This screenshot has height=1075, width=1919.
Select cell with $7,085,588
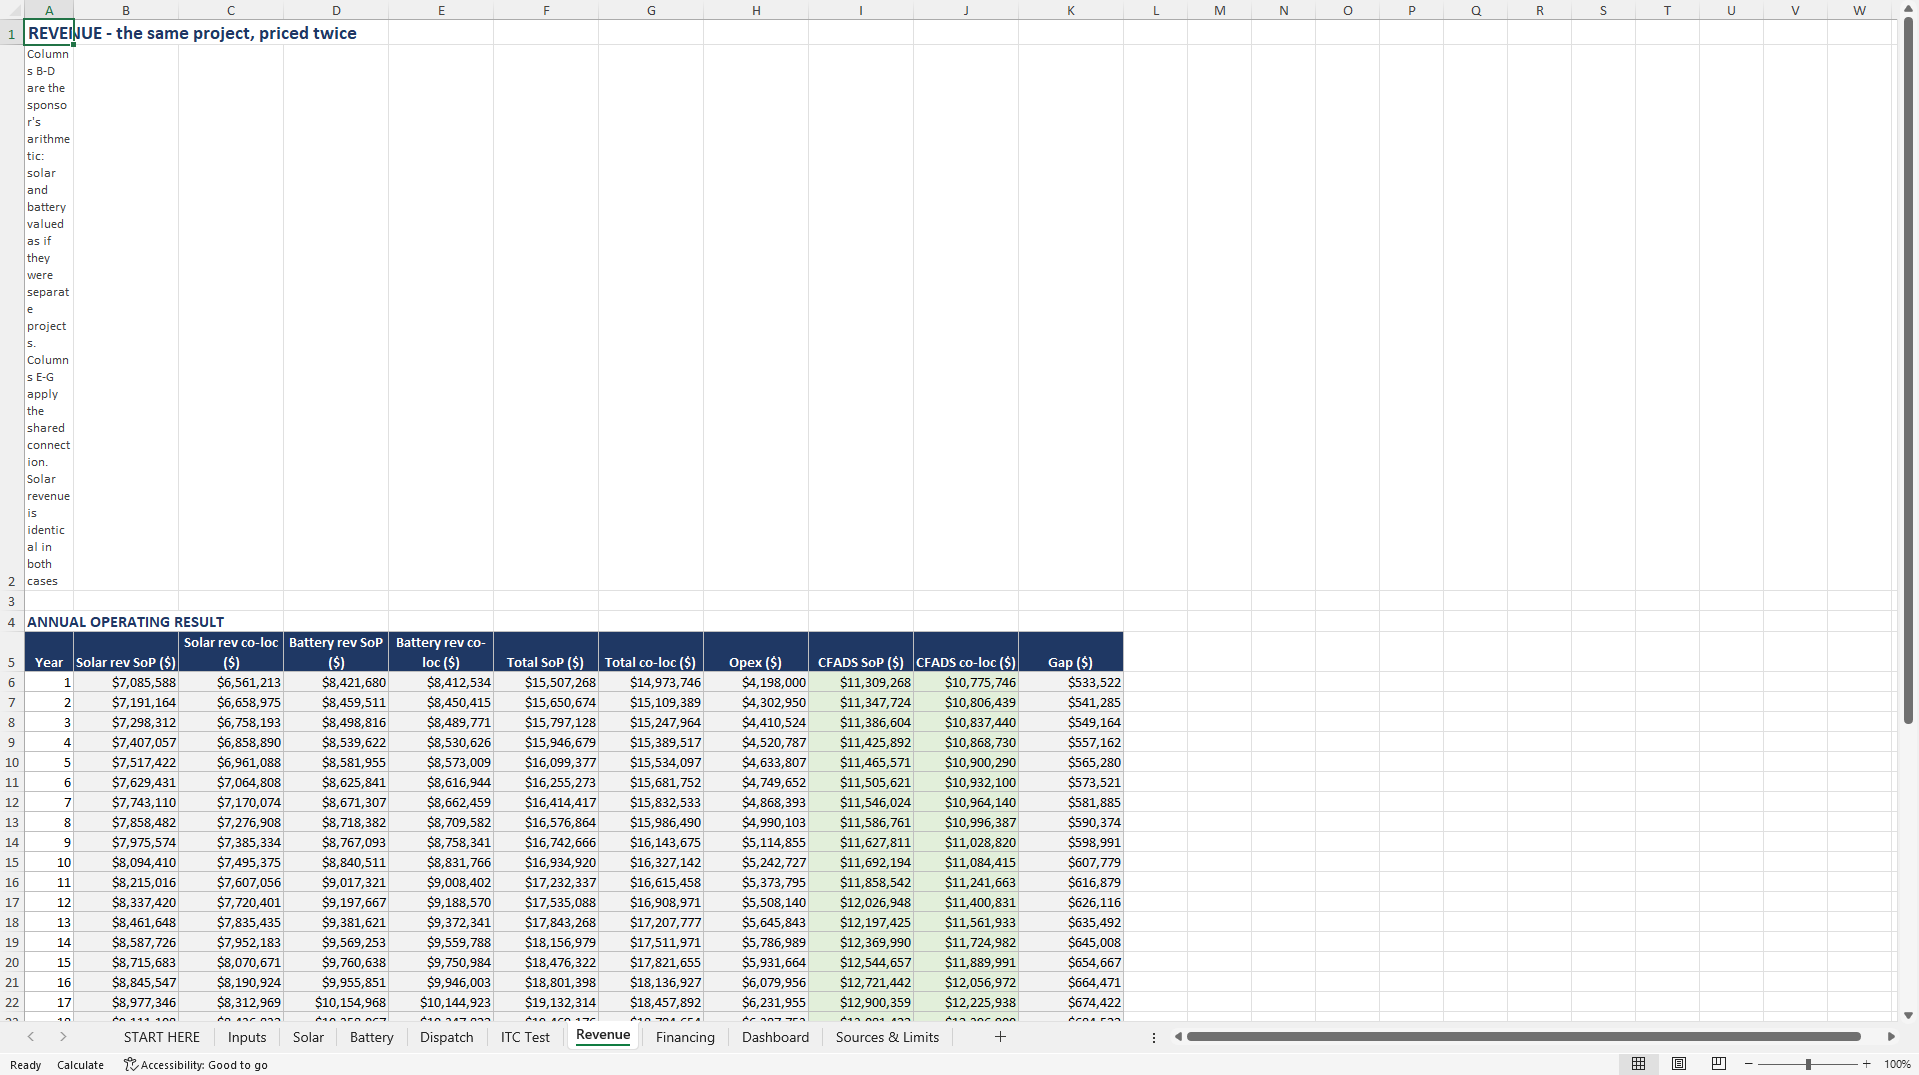(126, 682)
